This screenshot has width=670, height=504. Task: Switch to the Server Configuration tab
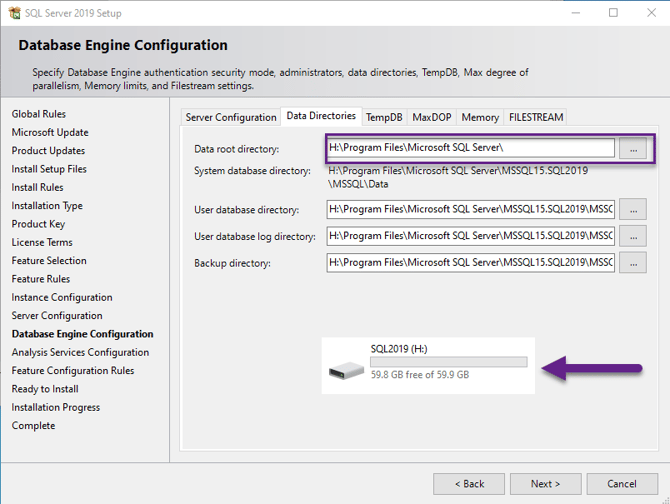coord(231,117)
